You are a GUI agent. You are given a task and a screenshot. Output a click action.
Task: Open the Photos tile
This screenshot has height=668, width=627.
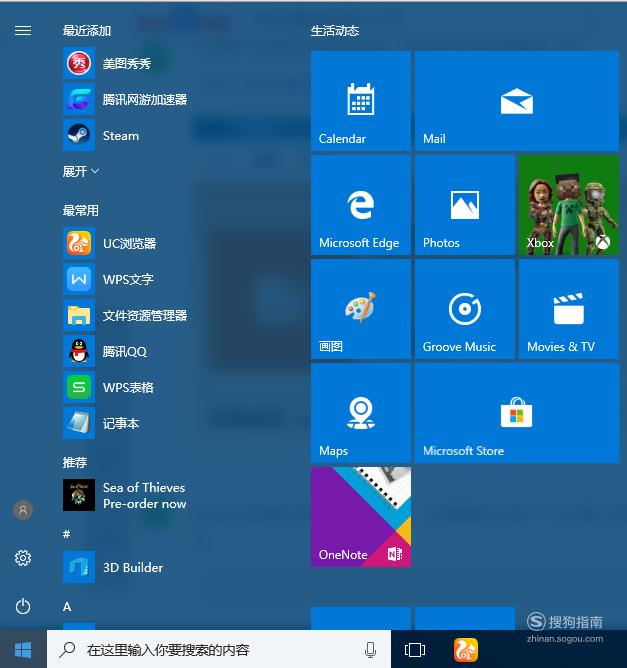coord(465,205)
